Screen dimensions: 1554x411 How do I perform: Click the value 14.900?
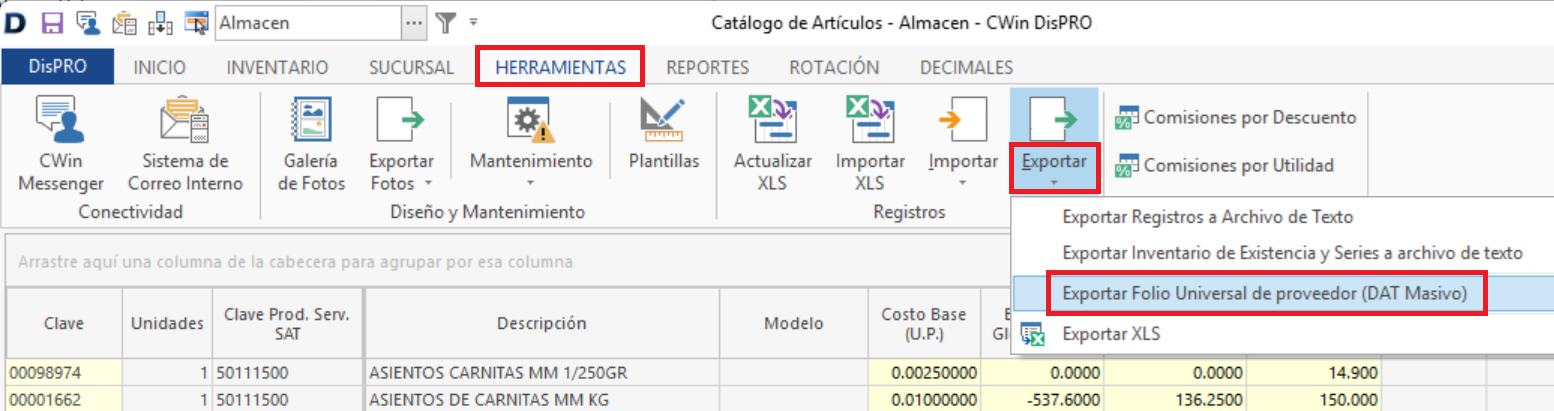pyautogui.click(x=1313, y=374)
